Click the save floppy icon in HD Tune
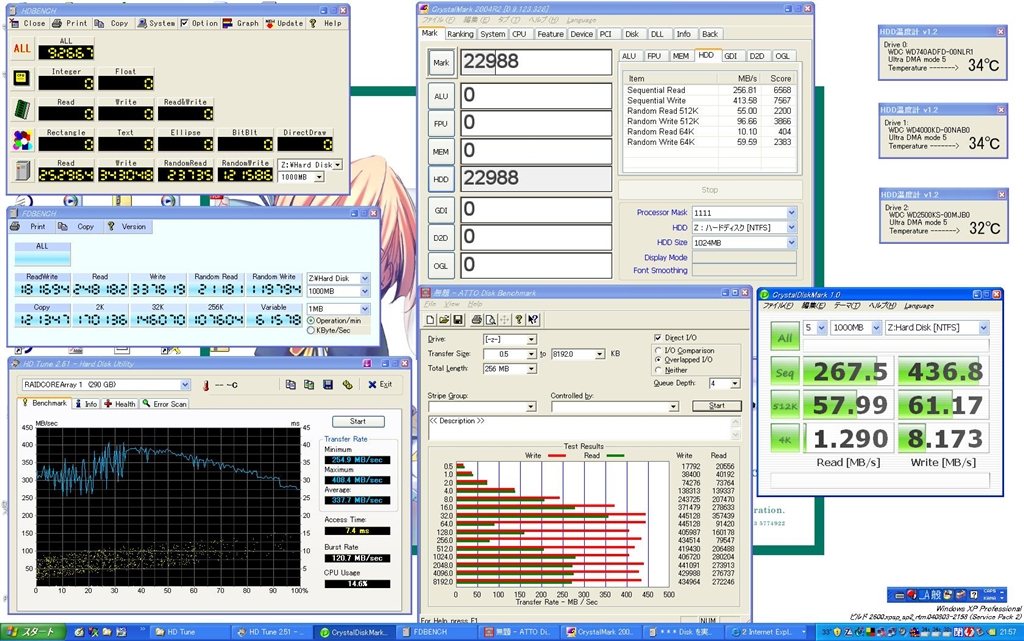This screenshot has height=641, width=1024. tap(327, 385)
